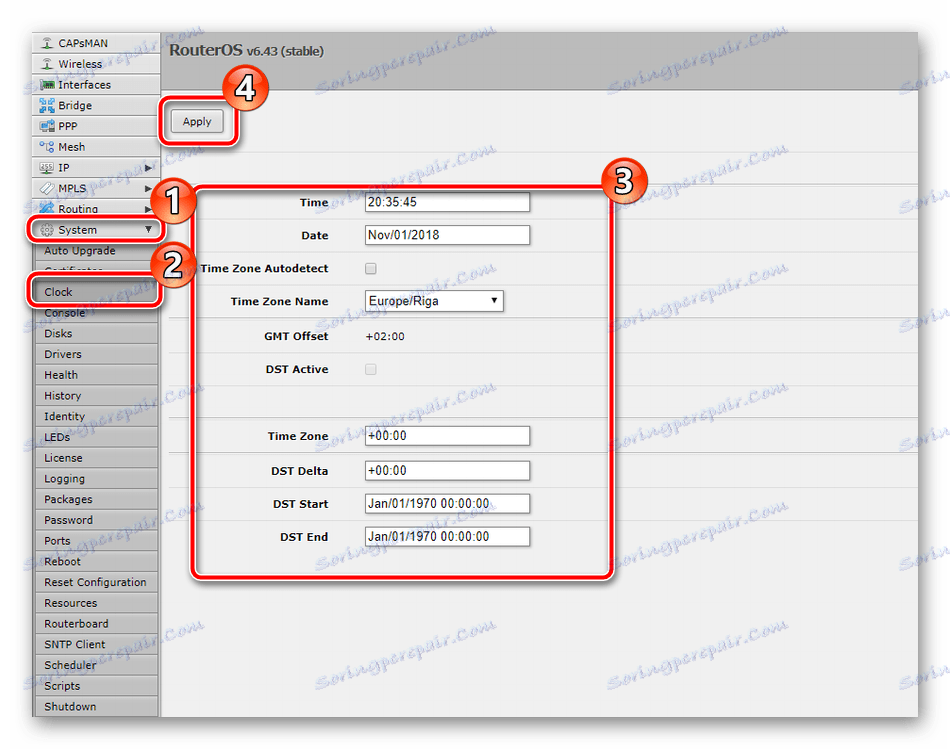Screen dimensions: 950x749
Task: Open the Routerboard item
Action: tap(97, 624)
